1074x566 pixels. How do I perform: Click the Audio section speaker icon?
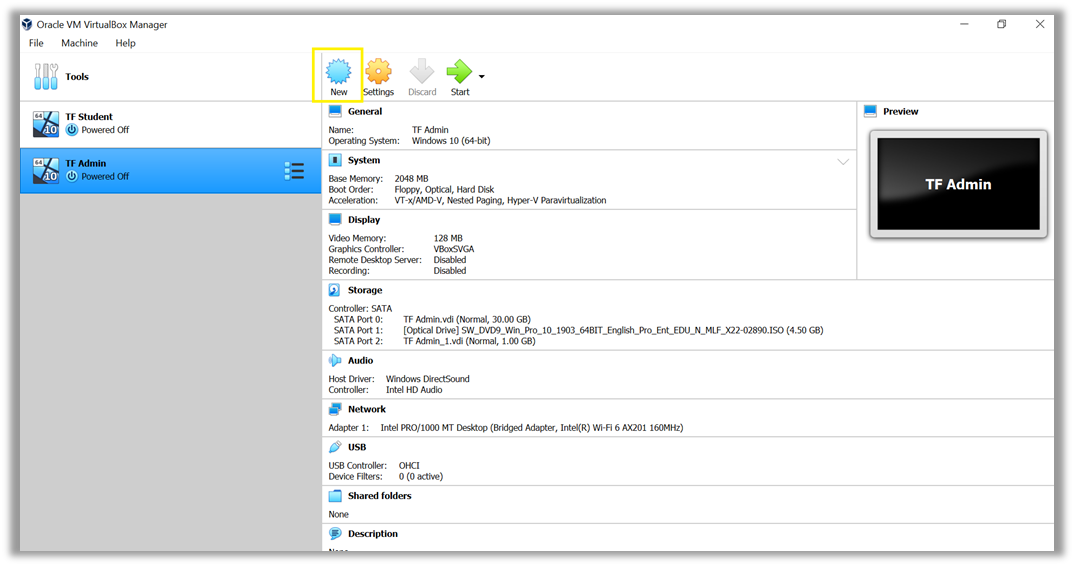(x=335, y=360)
